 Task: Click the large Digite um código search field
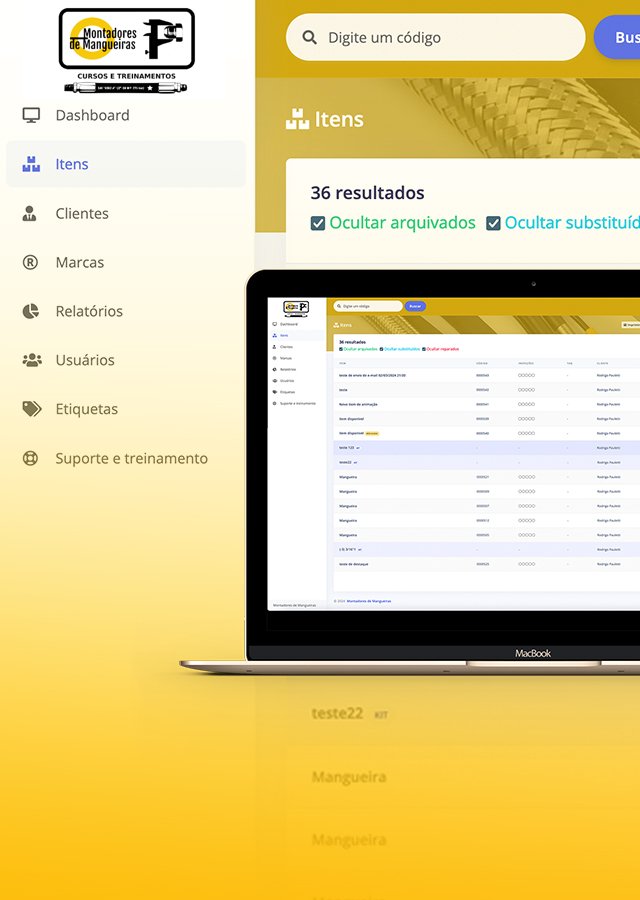pos(436,37)
